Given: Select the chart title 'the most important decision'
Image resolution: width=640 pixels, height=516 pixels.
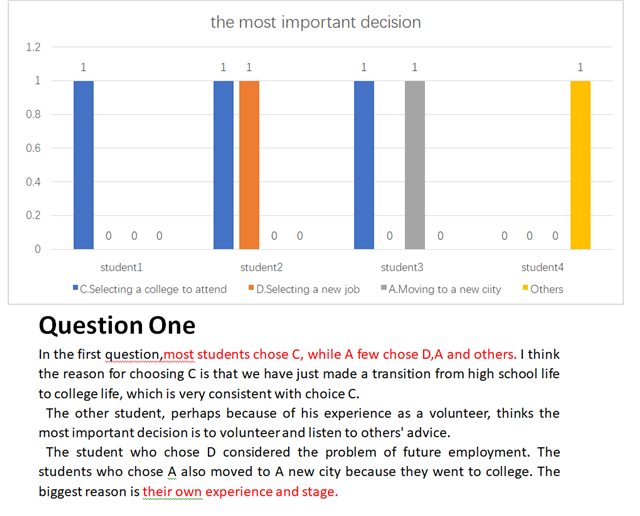Looking at the screenshot, I should [x=316, y=22].
